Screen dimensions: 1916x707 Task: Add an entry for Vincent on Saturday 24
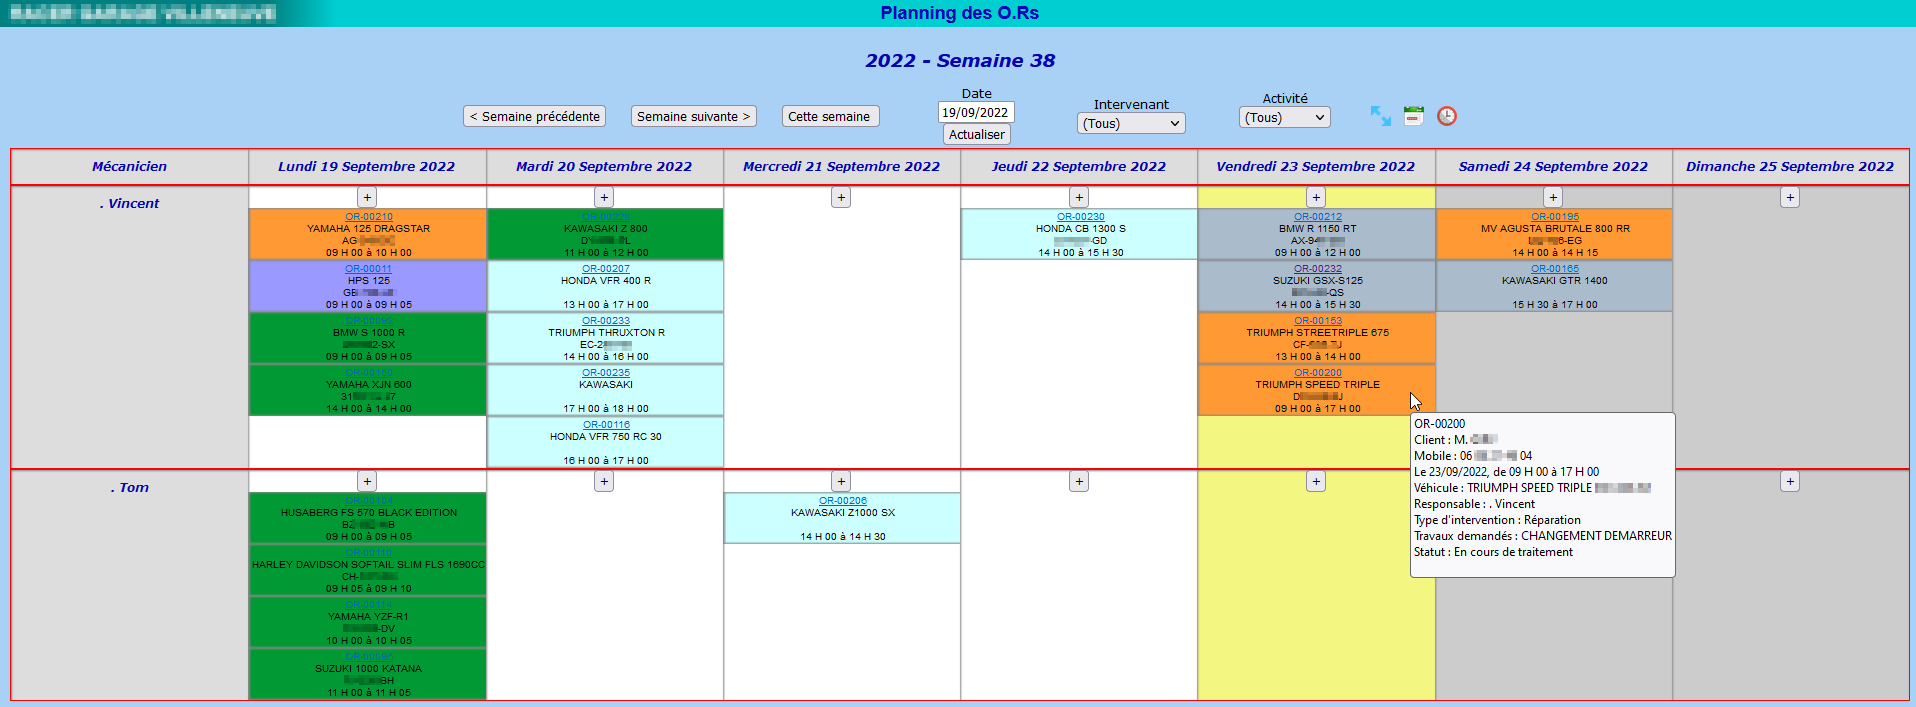coord(1552,198)
